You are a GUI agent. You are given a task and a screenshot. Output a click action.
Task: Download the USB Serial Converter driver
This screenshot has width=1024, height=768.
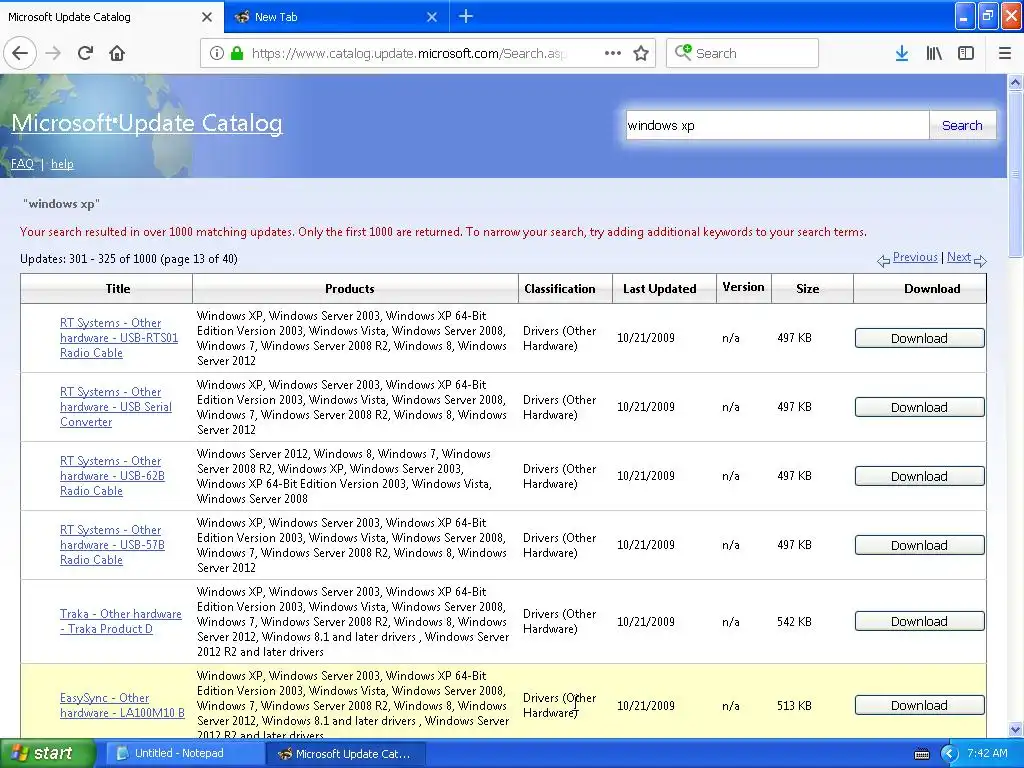[920, 408]
